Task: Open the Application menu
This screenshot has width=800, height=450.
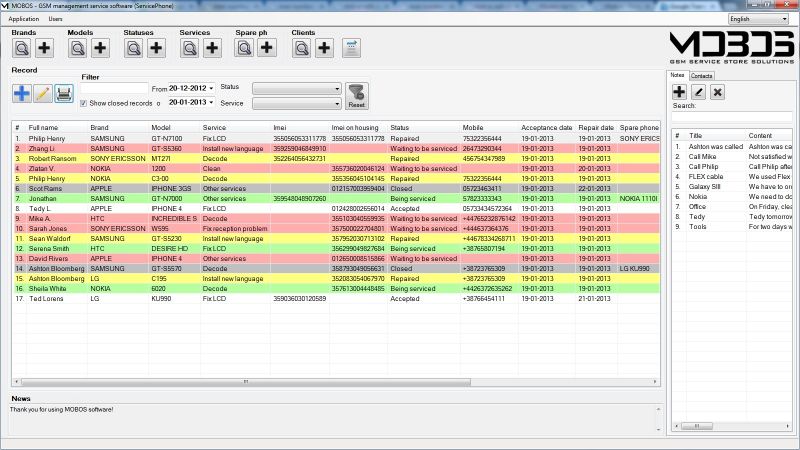Action: coord(23,19)
